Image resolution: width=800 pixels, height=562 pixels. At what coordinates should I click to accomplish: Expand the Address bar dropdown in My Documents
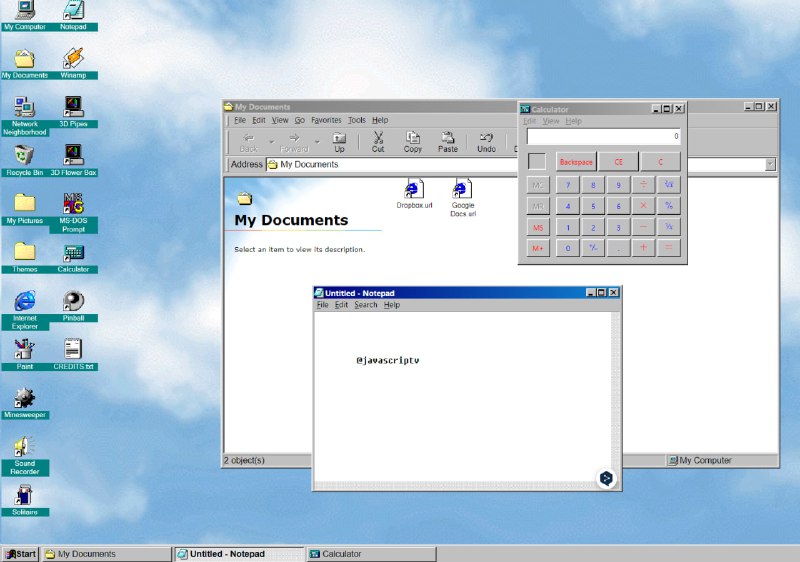770,164
